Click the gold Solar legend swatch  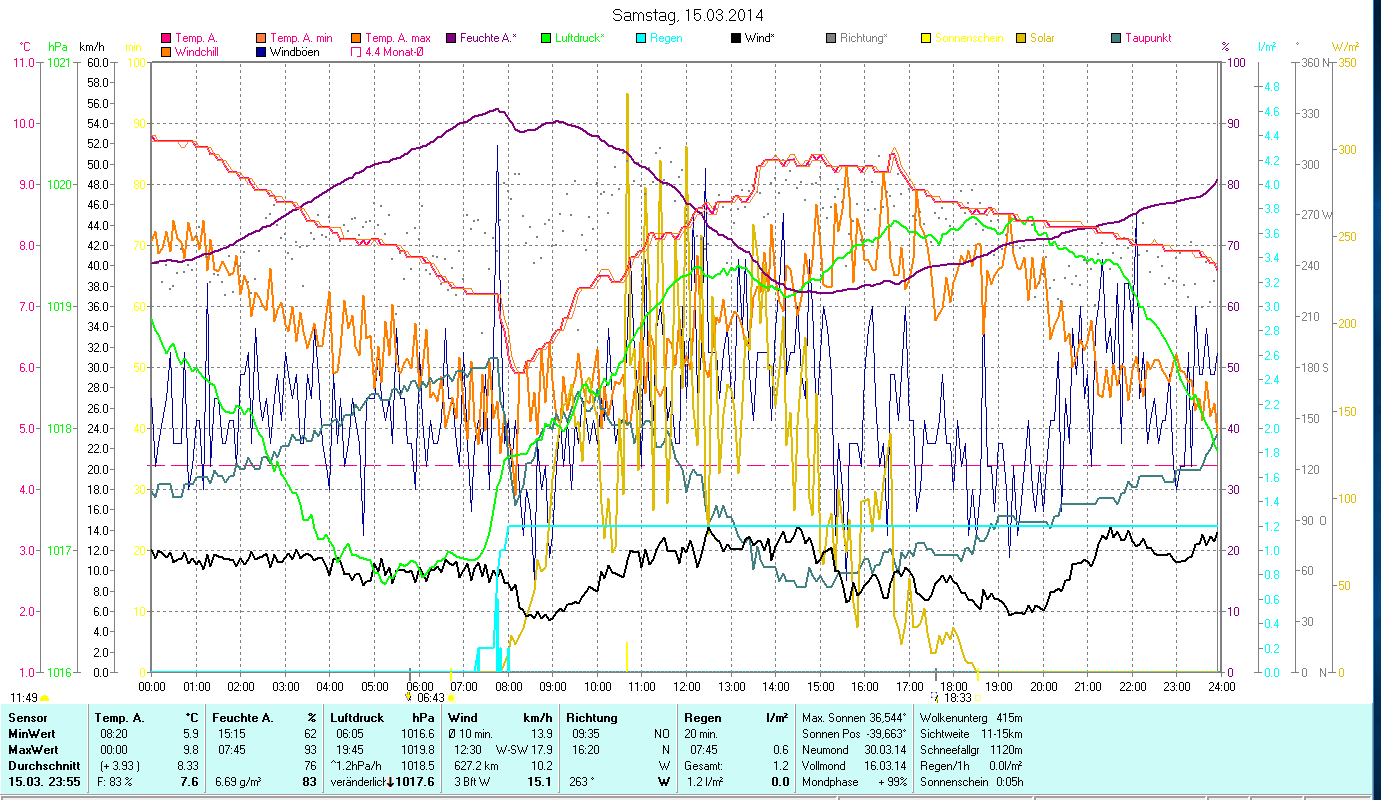[1021, 38]
